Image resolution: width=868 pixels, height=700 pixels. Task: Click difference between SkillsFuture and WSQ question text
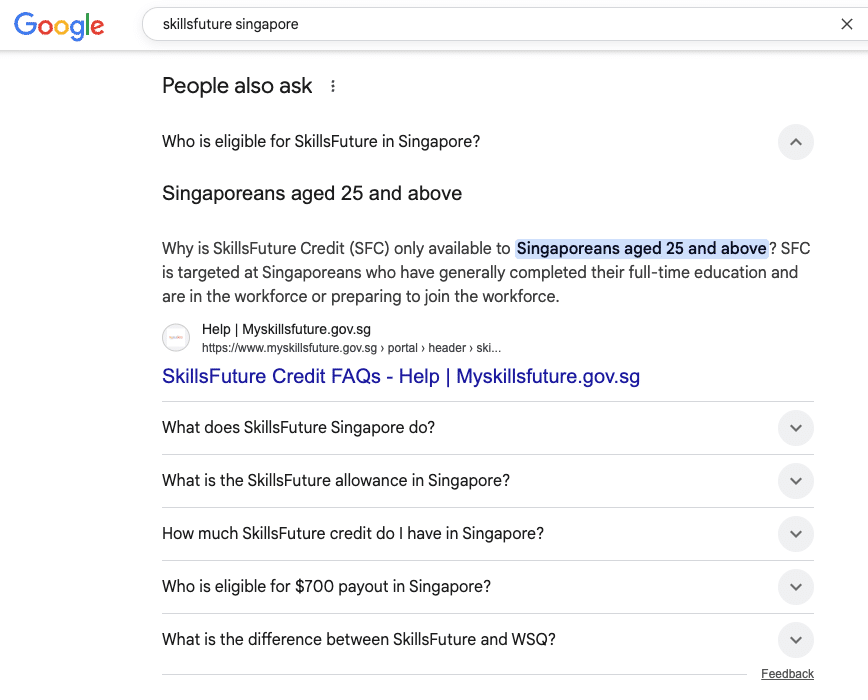[x=359, y=640]
